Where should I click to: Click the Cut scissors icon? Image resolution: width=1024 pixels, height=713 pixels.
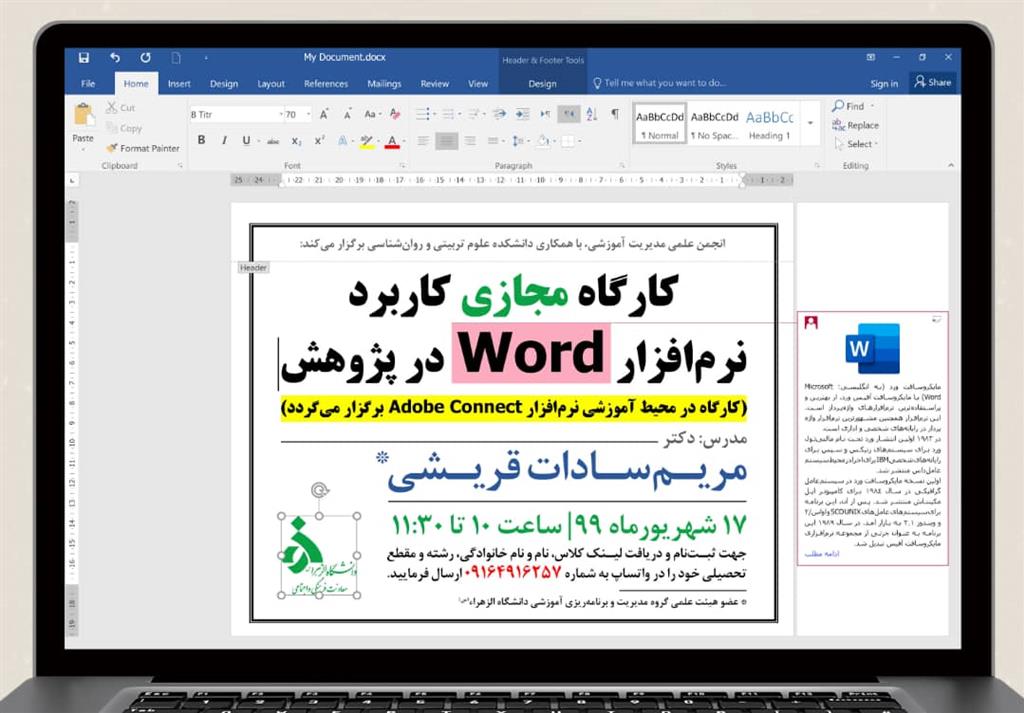[x=112, y=107]
